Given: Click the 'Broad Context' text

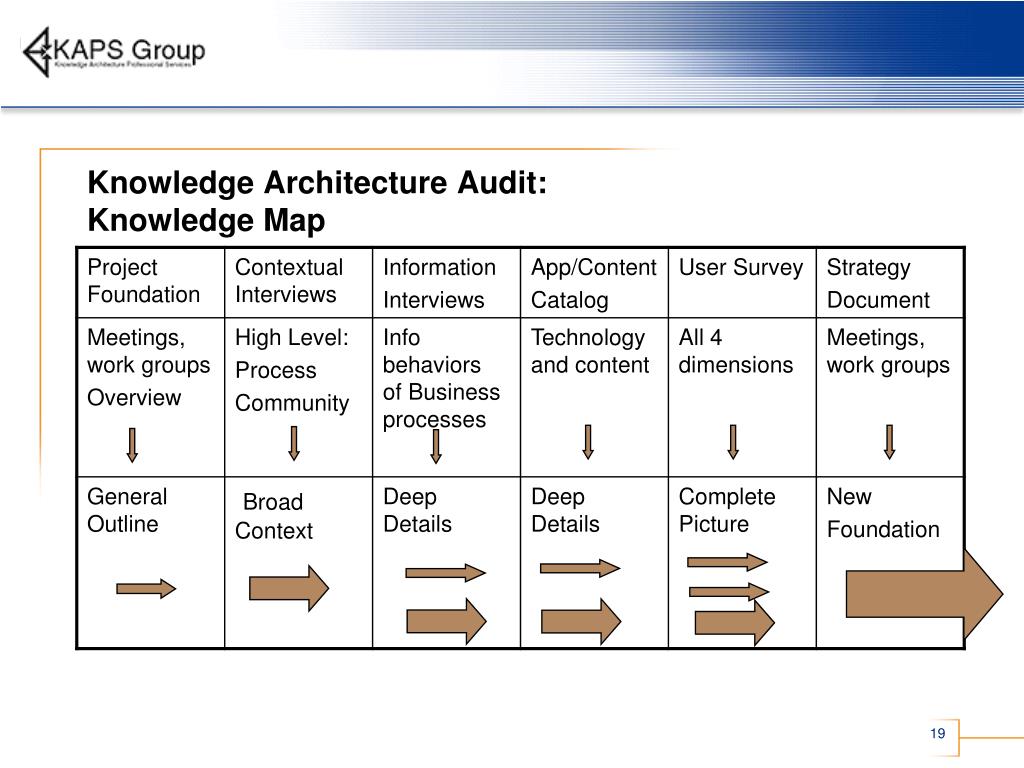Looking at the screenshot, I should (274, 516).
